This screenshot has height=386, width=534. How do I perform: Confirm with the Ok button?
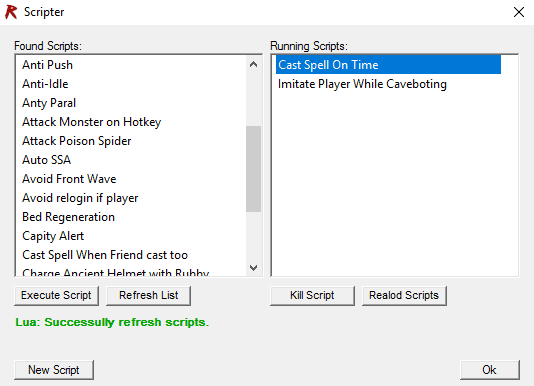pyautogui.click(x=490, y=370)
